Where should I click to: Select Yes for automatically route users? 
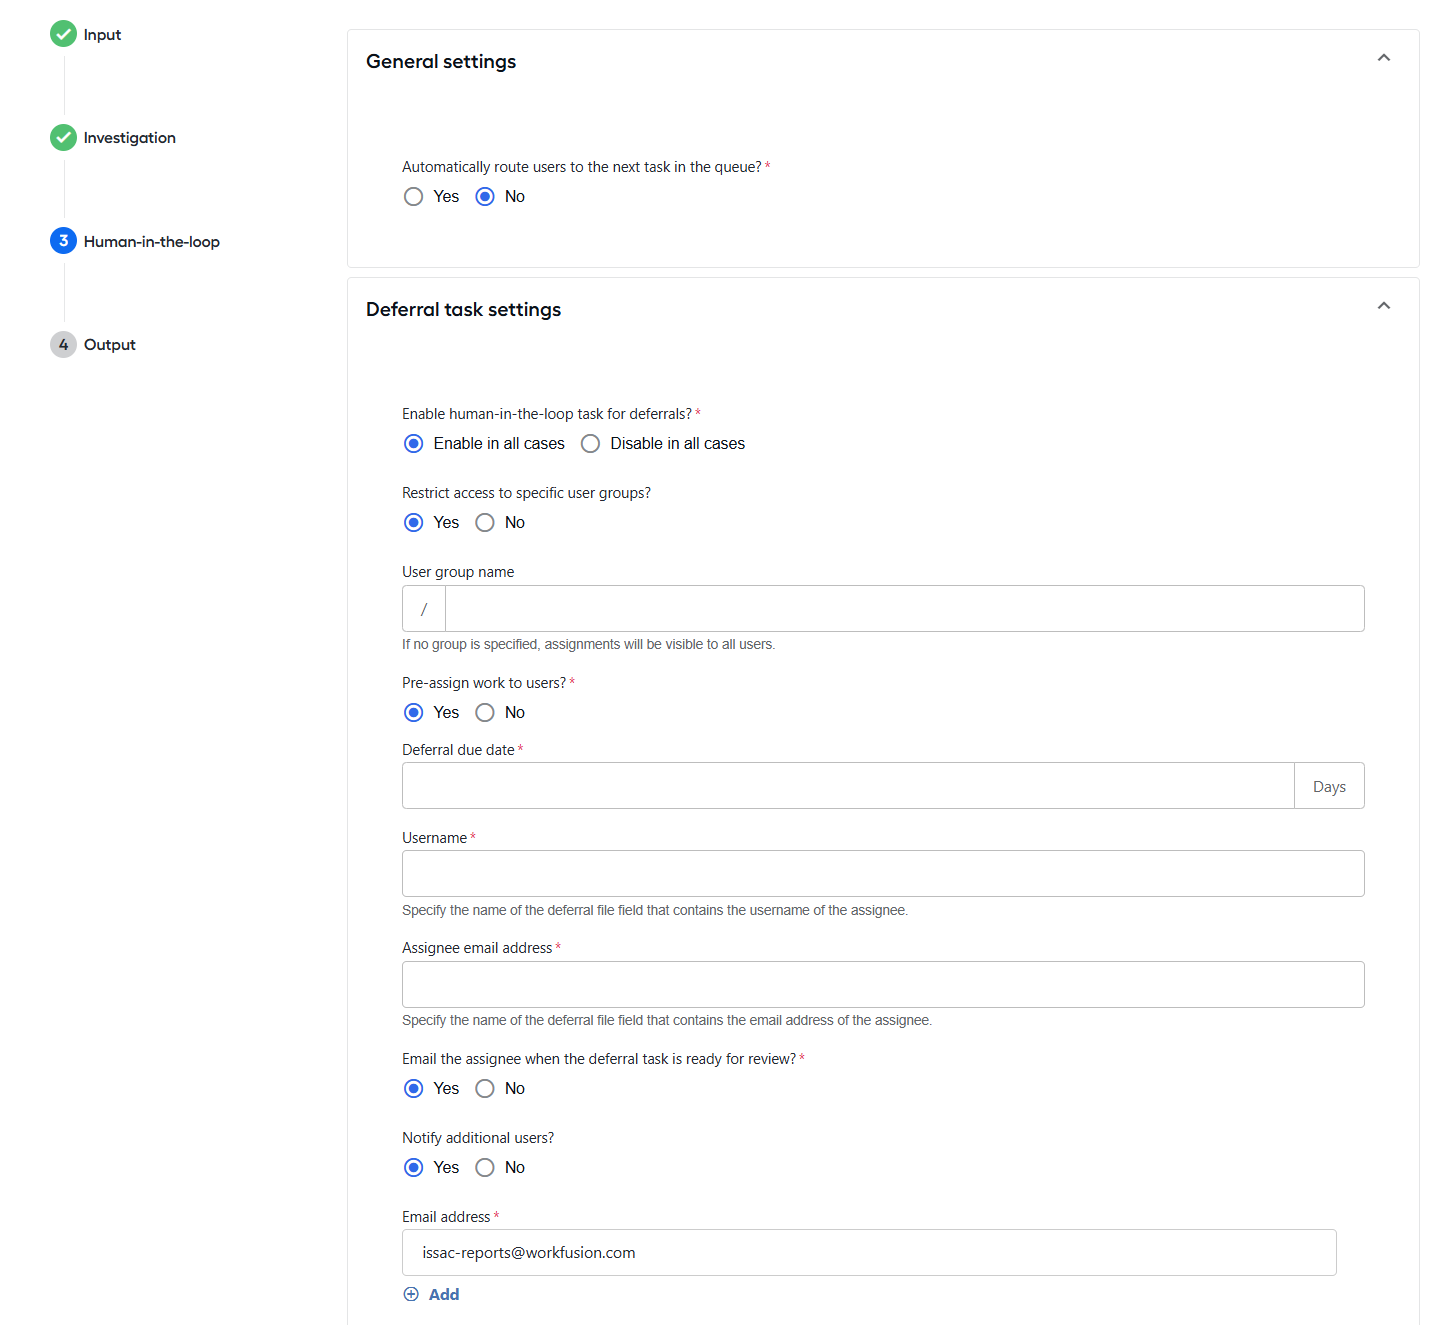pyautogui.click(x=413, y=197)
